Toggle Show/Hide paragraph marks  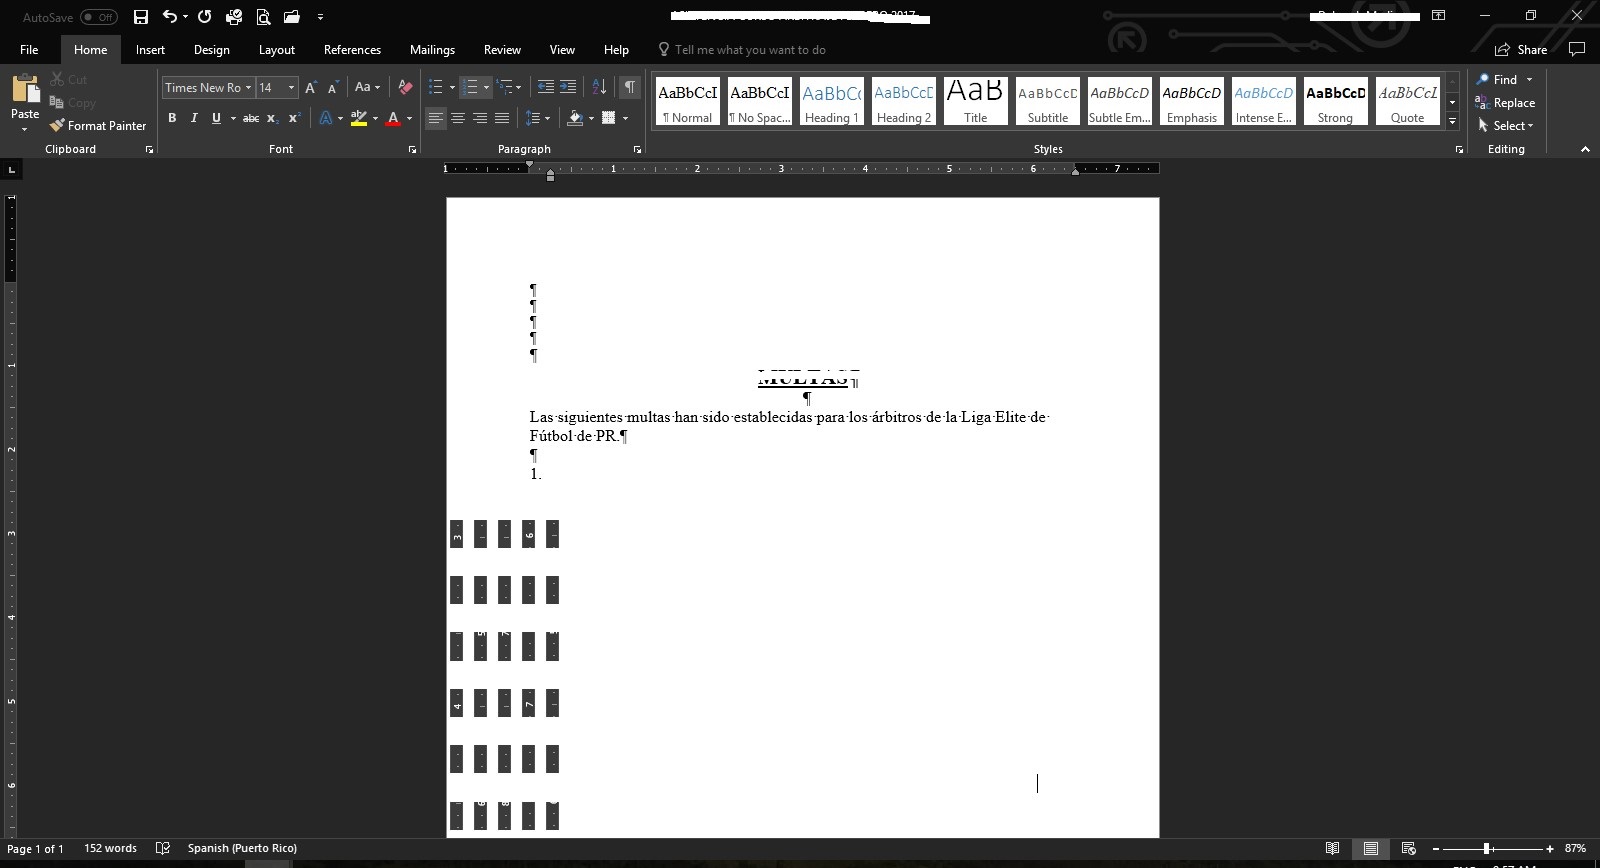(630, 87)
